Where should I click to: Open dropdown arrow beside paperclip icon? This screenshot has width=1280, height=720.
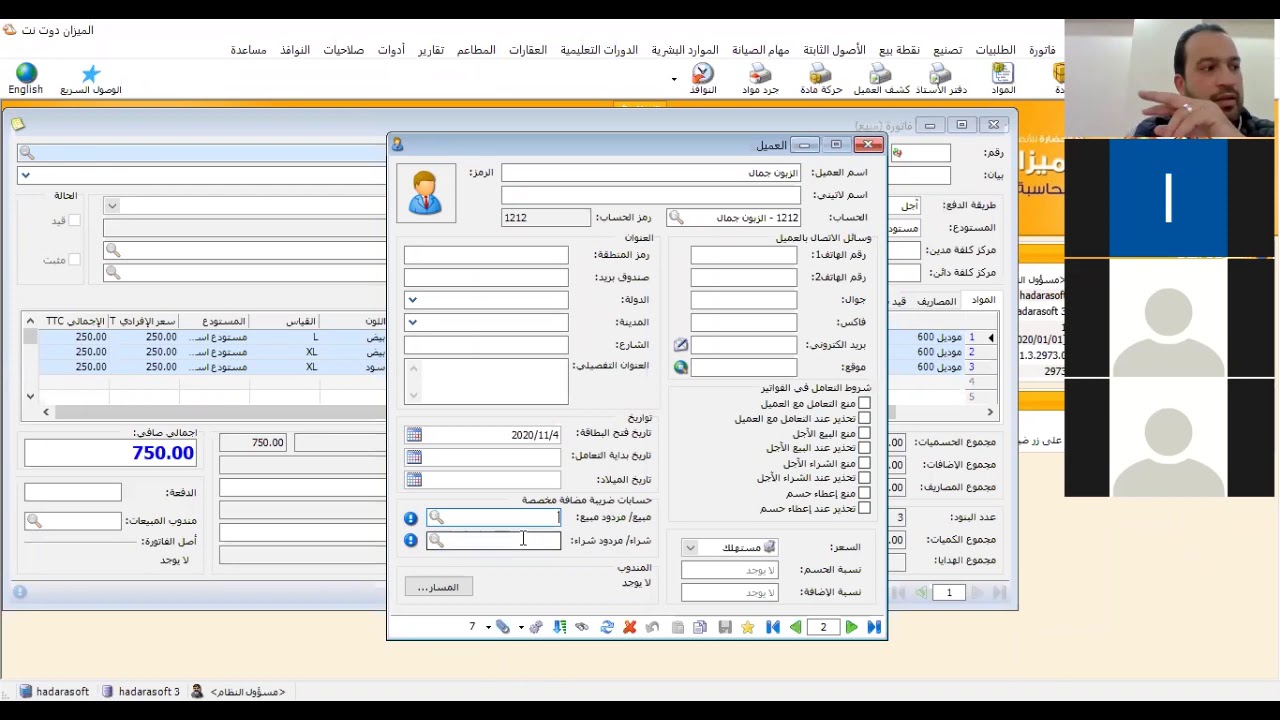(x=521, y=628)
